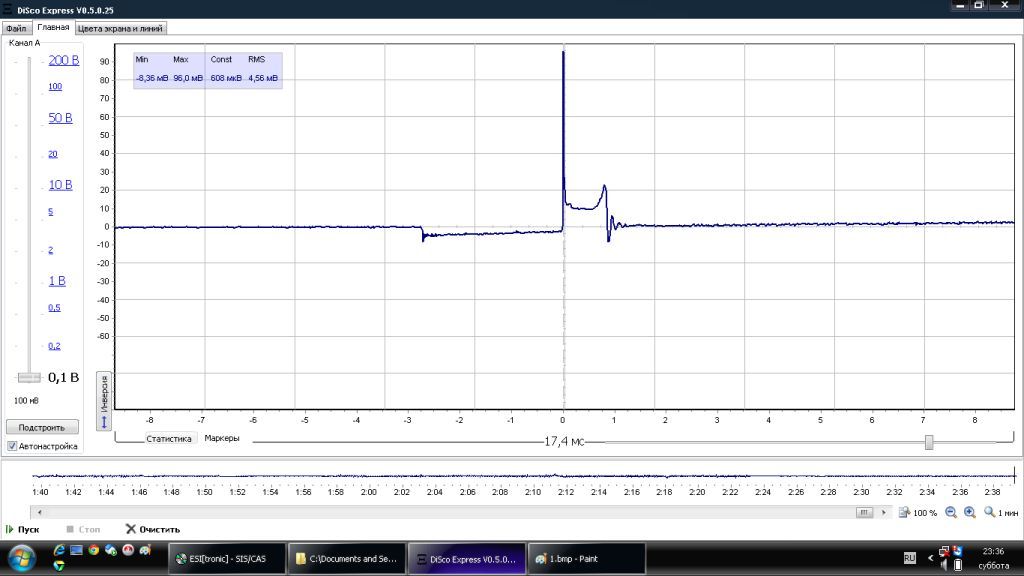Toggle the Инверсия signal inversion button
Screen dimensions: 1024x576
pyautogui.click(x=104, y=401)
